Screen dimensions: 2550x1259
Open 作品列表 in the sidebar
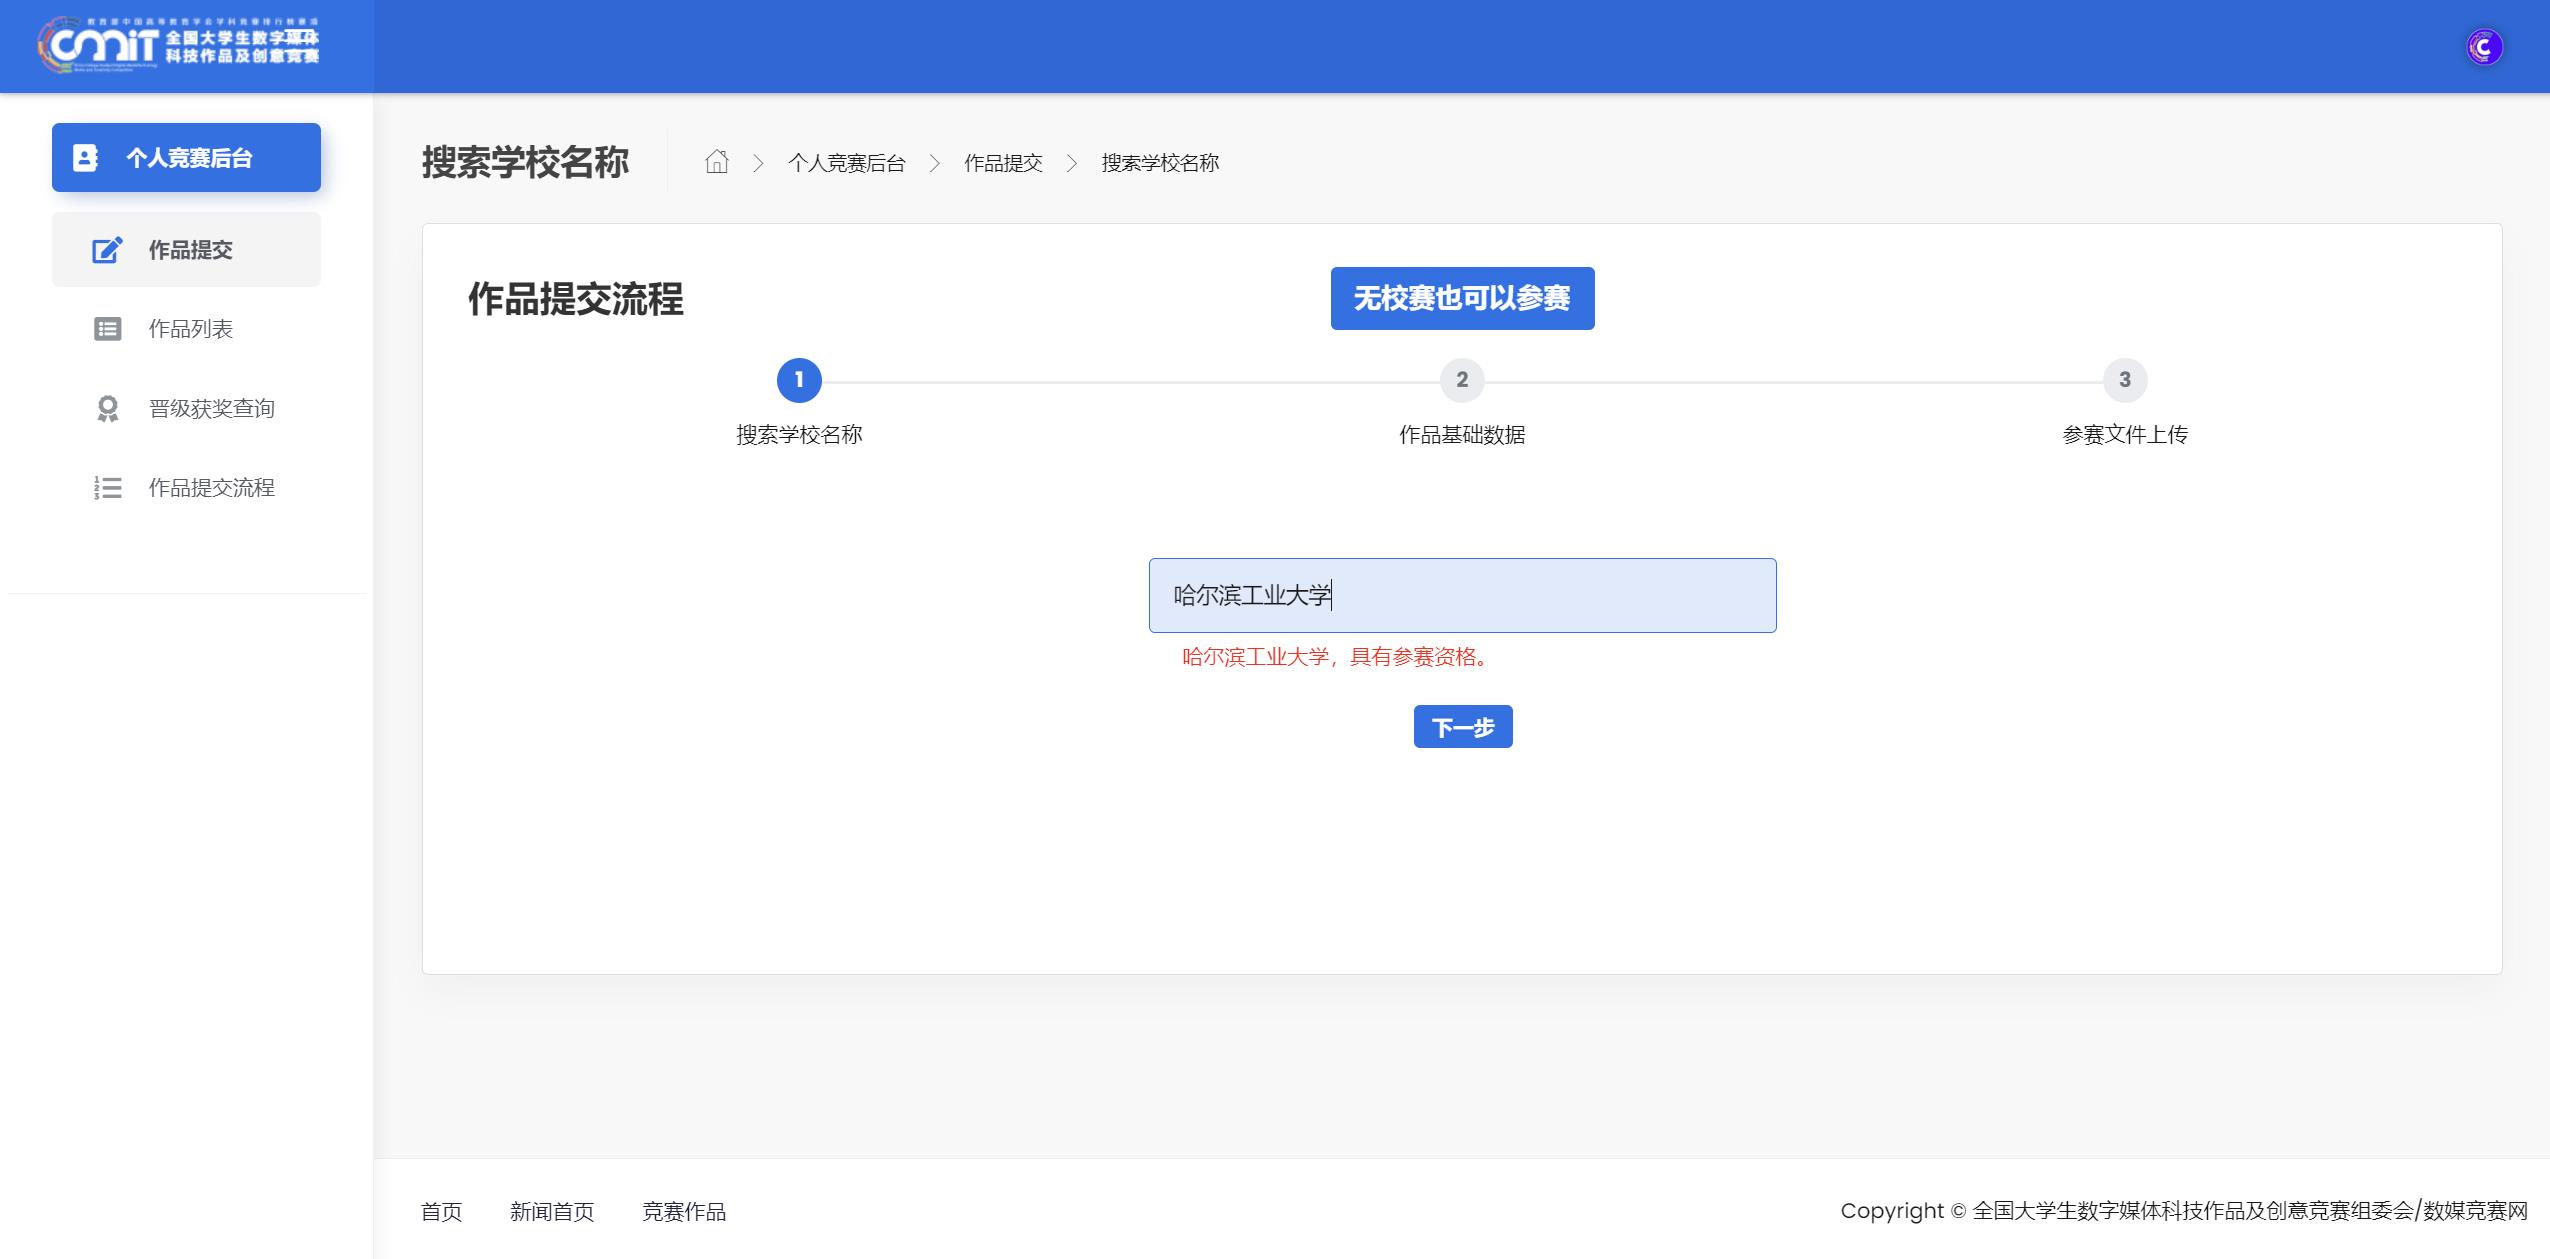(x=190, y=329)
